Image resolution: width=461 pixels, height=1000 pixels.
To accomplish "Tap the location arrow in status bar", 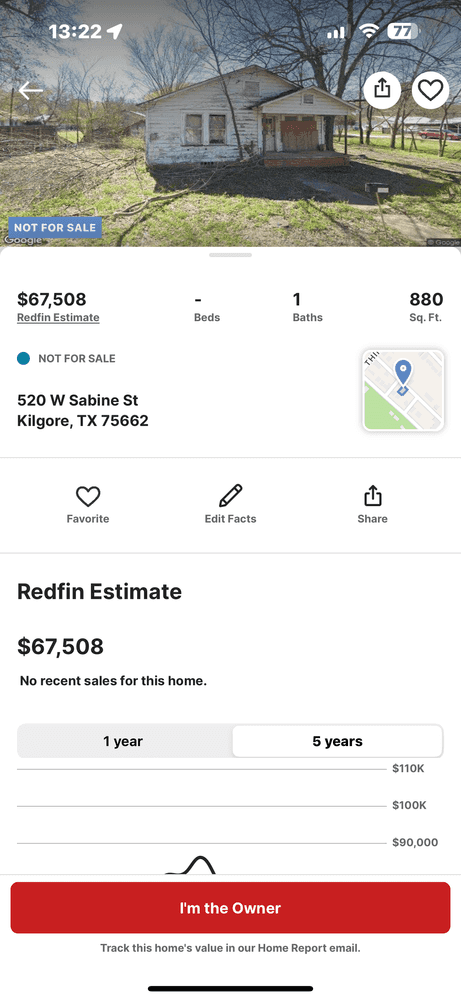I will pos(115,31).
